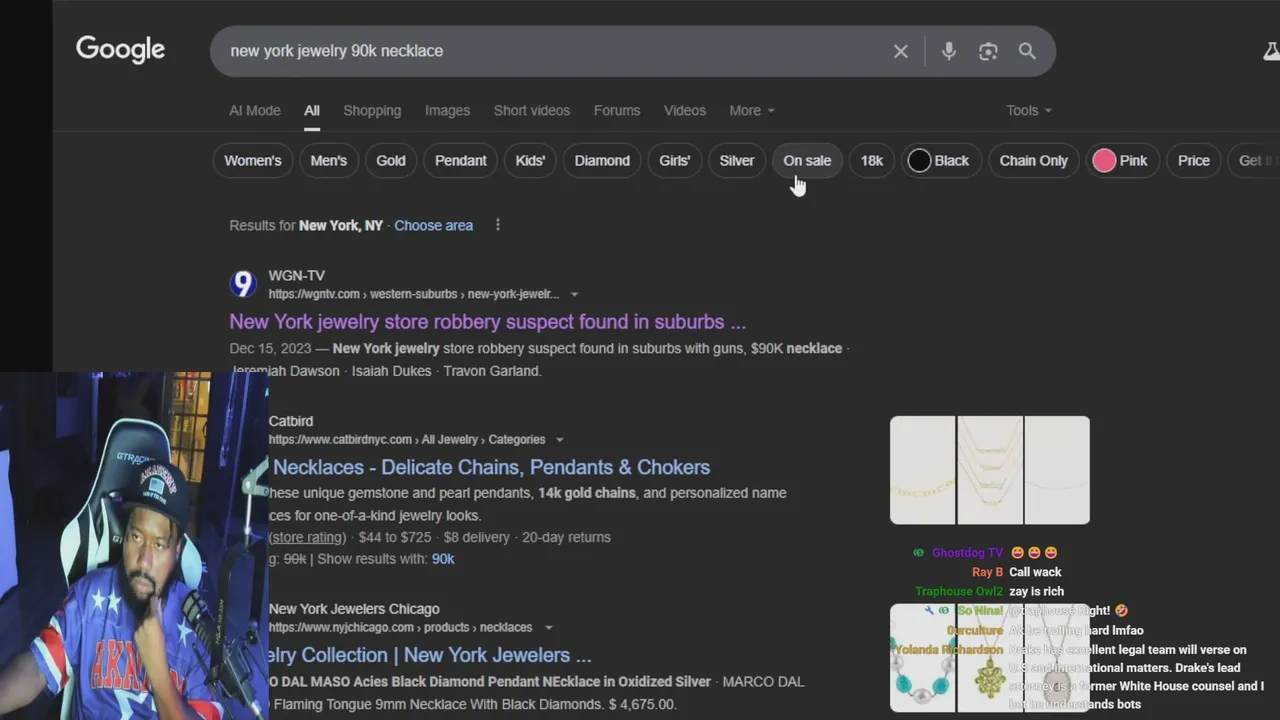Open New York Jewelers collection link
Viewport: 1280px width, 720px height.
(x=430, y=655)
